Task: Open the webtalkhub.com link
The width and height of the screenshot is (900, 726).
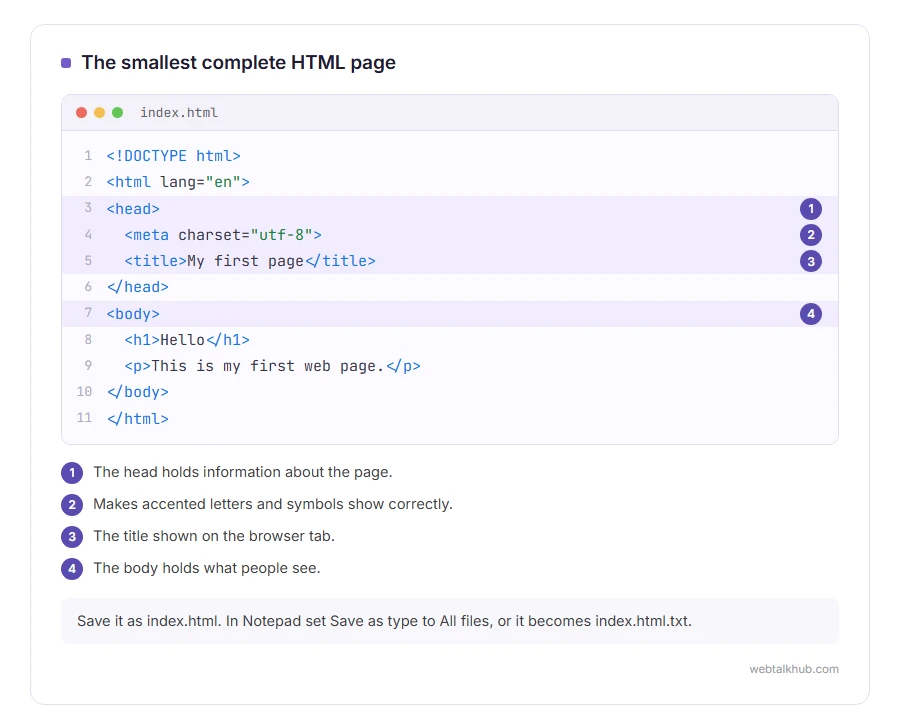Action: tap(794, 669)
